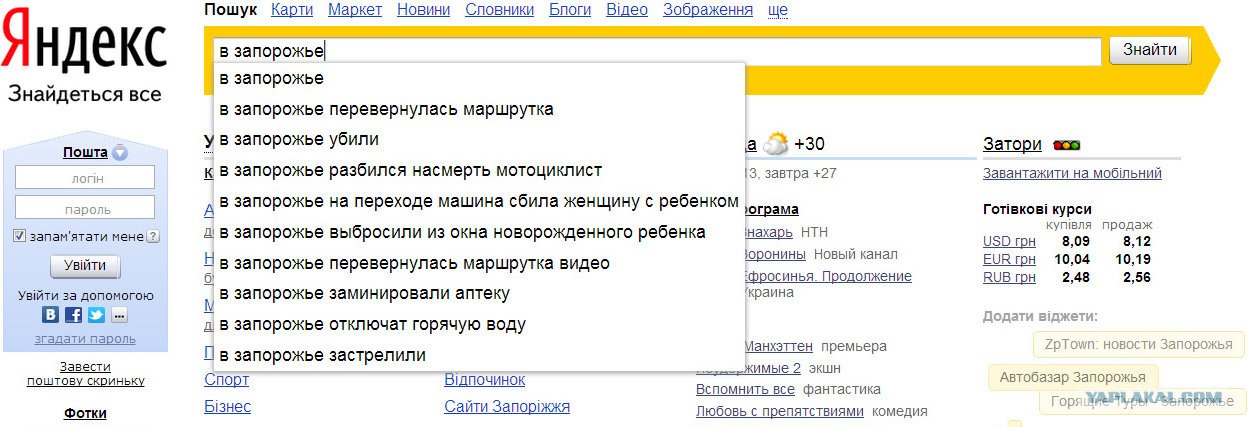The height and width of the screenshot is (427, 1248).
Task: Open the Відео tab
Action: click(x=627, y=10)
